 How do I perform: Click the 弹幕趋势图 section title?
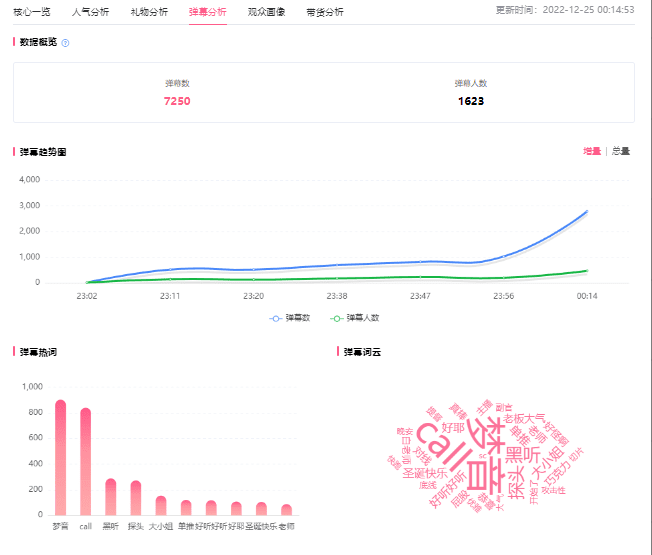pyautogui.click(x=43, y=152)
